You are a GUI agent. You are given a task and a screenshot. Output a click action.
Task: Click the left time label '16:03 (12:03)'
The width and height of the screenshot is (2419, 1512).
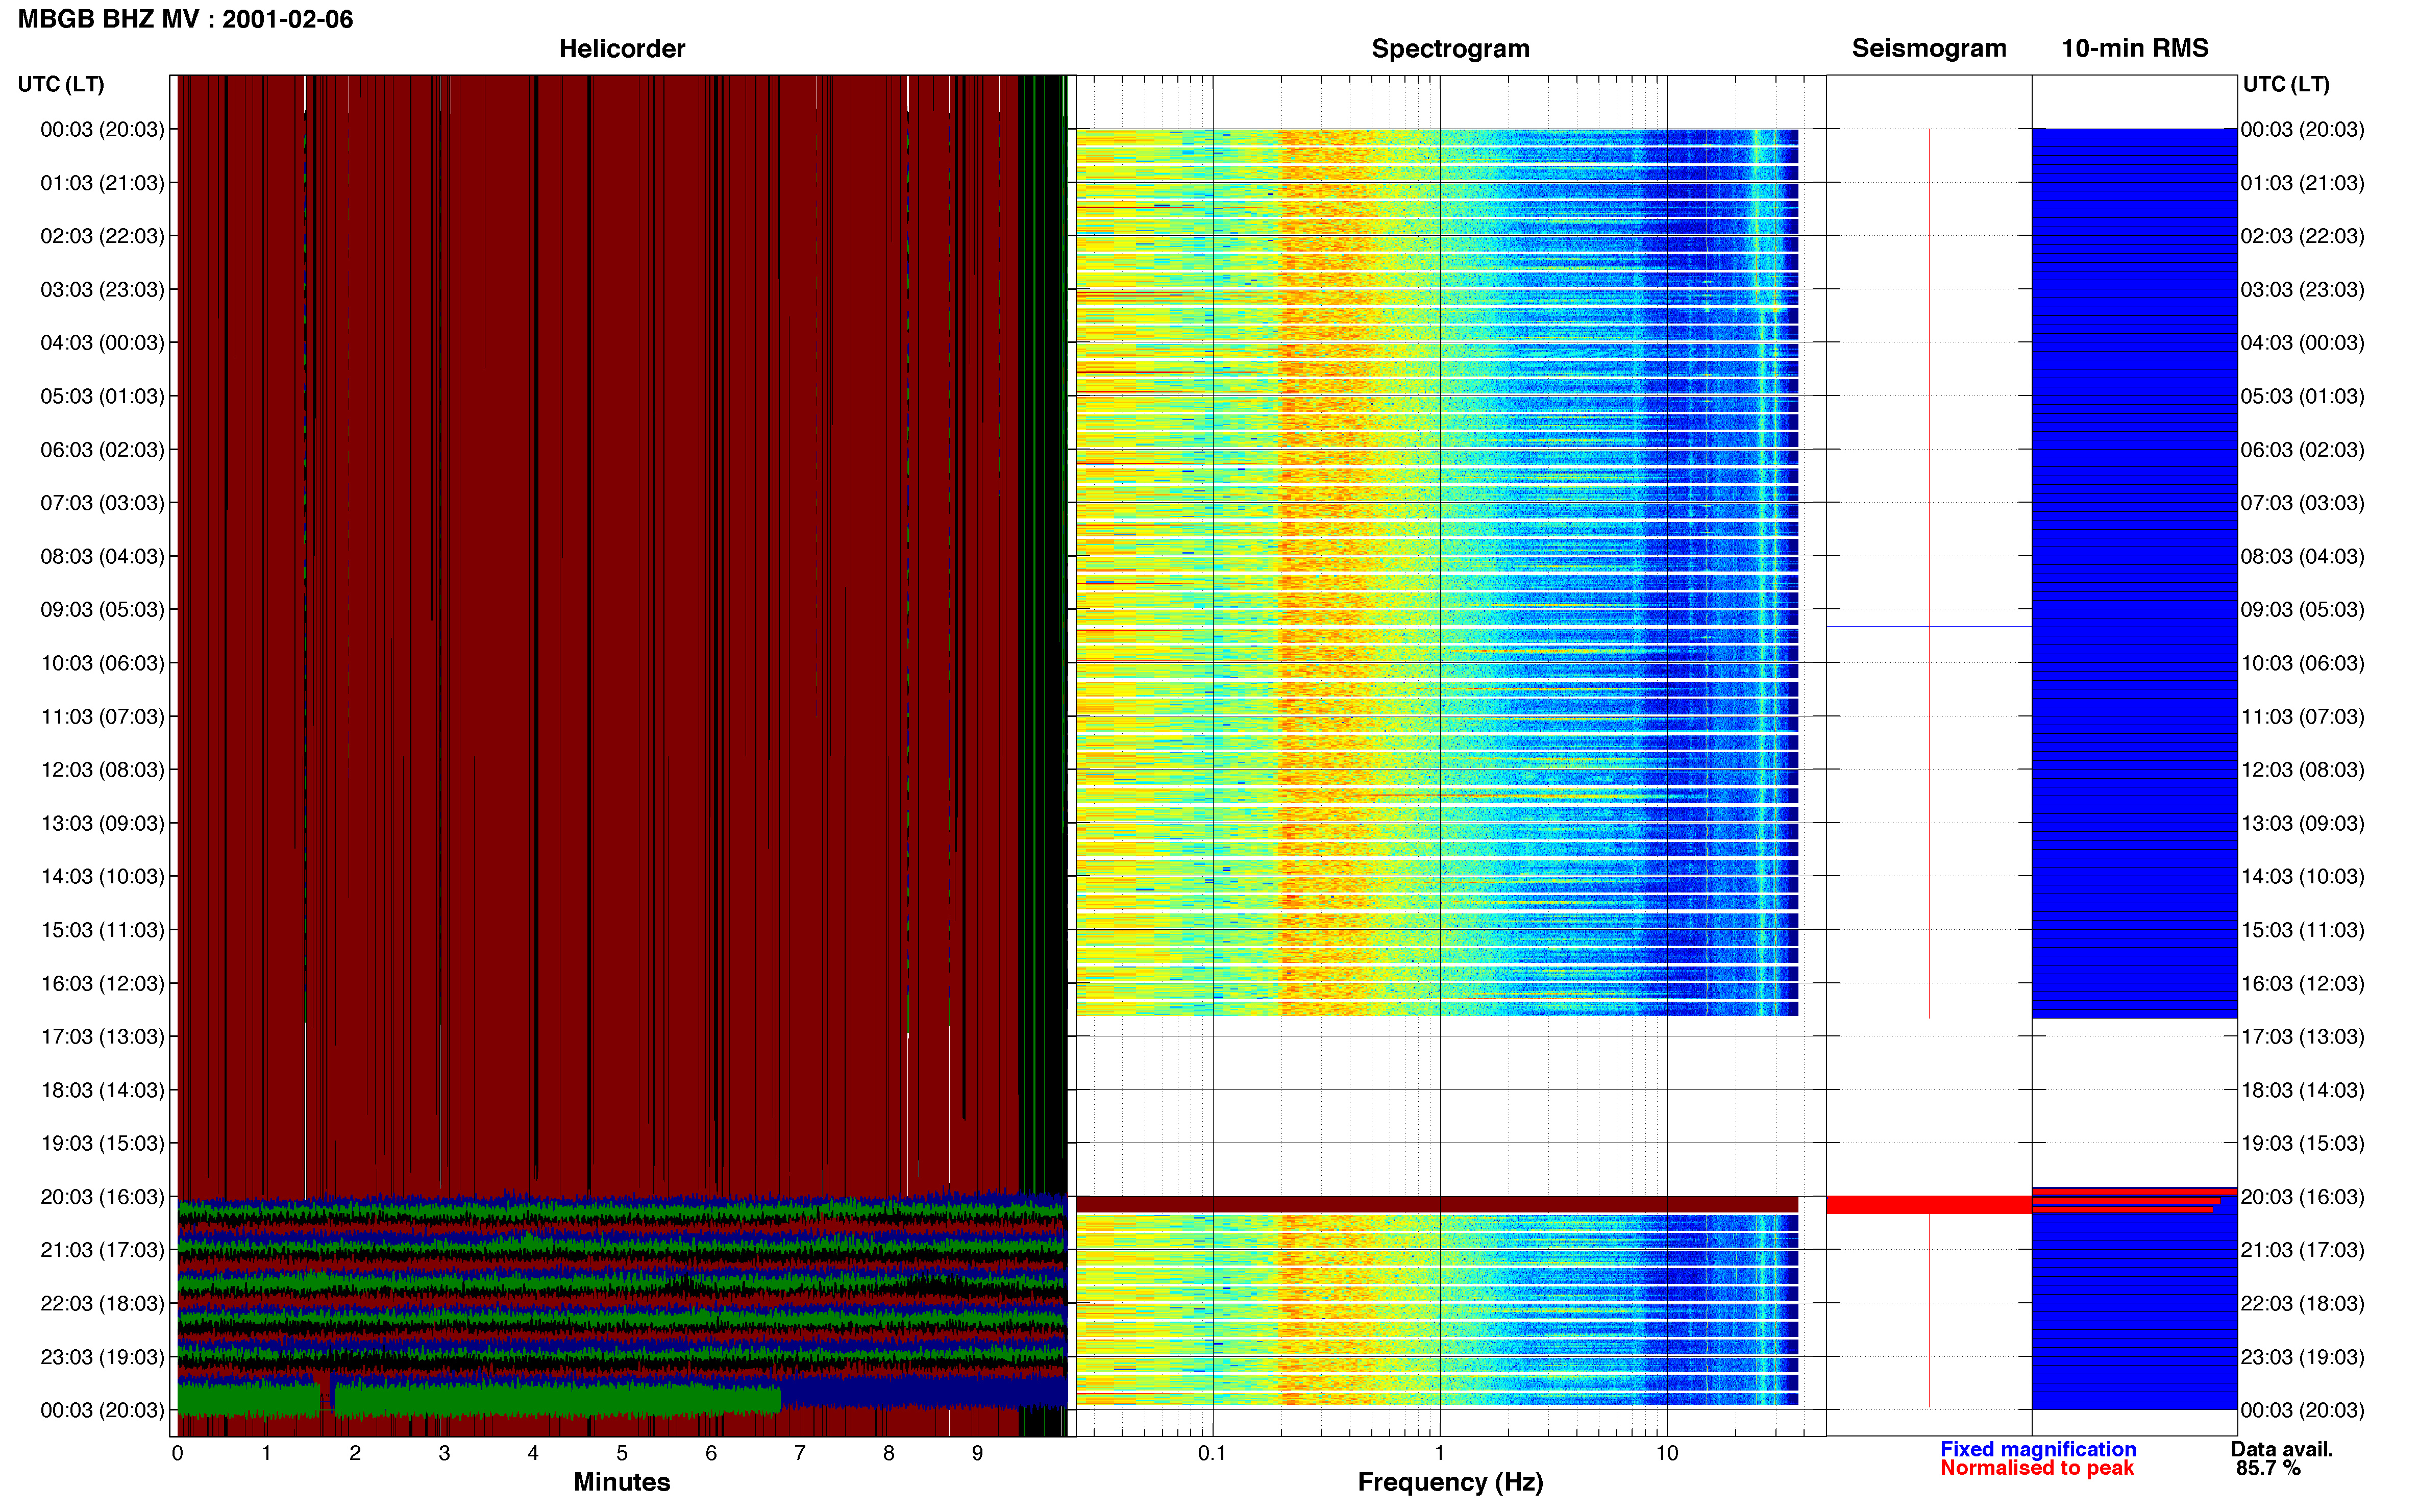tap(102, 983)
